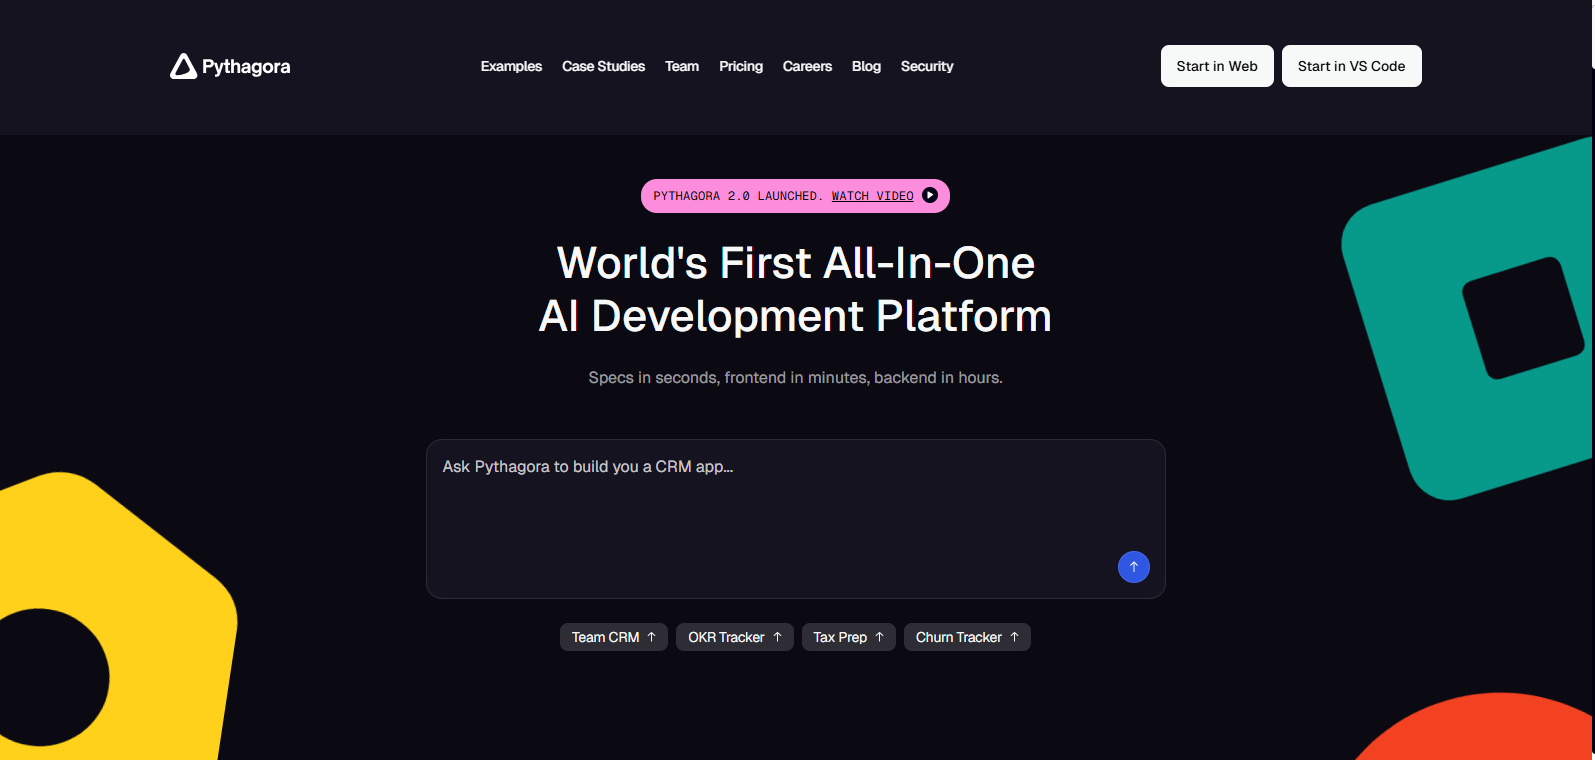Click the Start in VS Code button
The width and height of the screenshot is (1595, 760).
pos(1351,66)
